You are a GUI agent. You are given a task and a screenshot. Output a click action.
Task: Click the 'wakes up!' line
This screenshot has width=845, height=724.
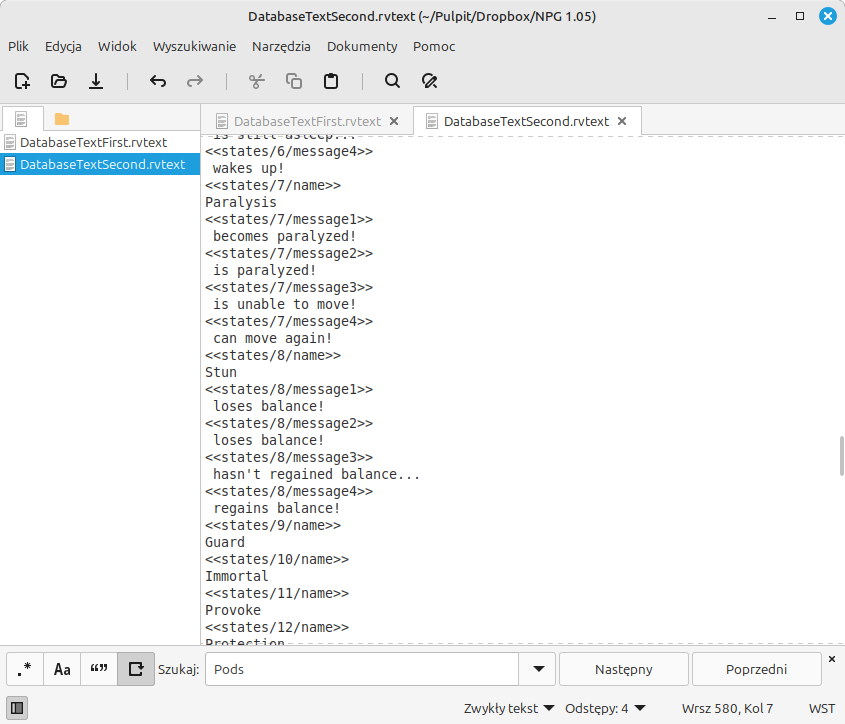248,169
